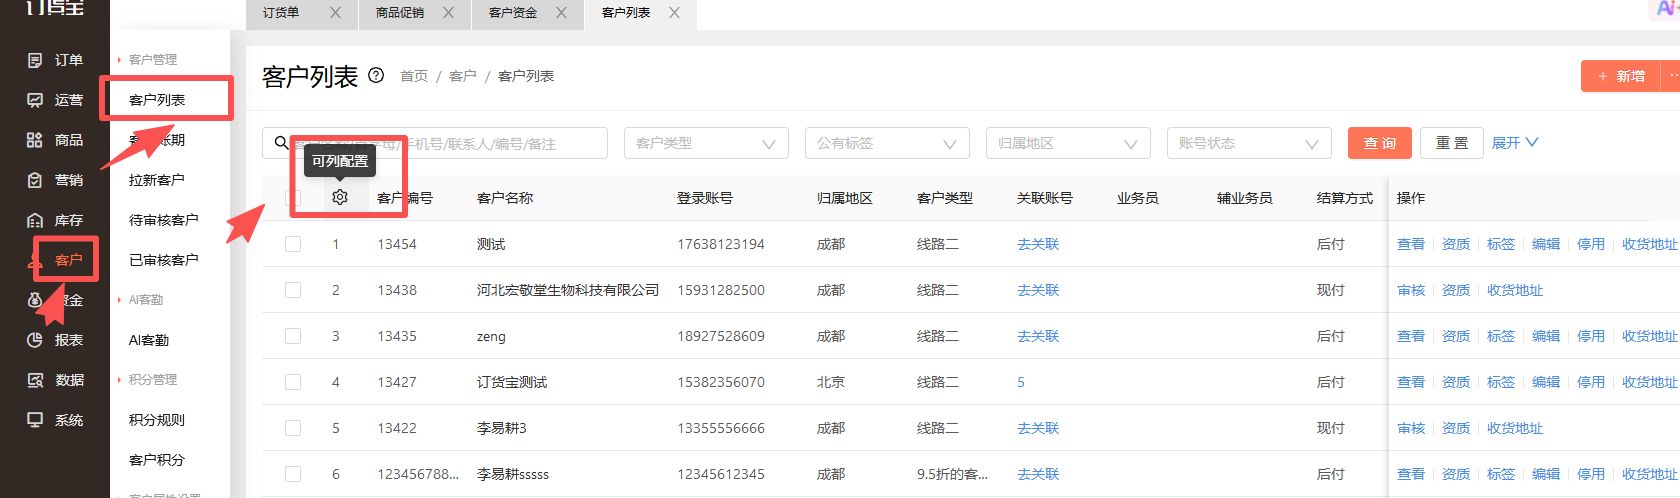Open 客户积分 menu item
Screen dimensions: 1680x498
click(x=157, y=460)
